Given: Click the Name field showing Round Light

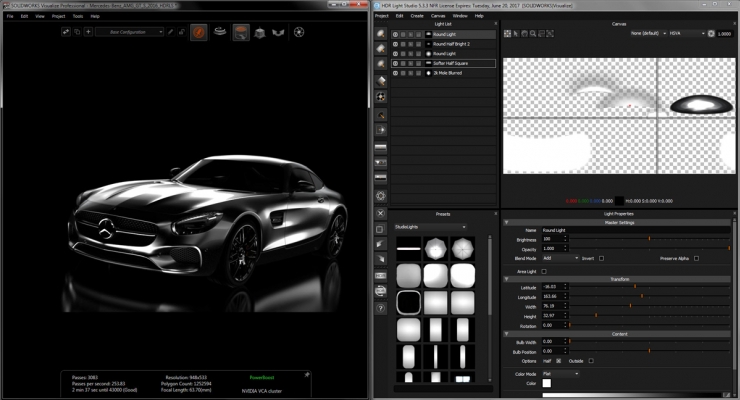Looking at the screenshot, I should coord(636,230).
